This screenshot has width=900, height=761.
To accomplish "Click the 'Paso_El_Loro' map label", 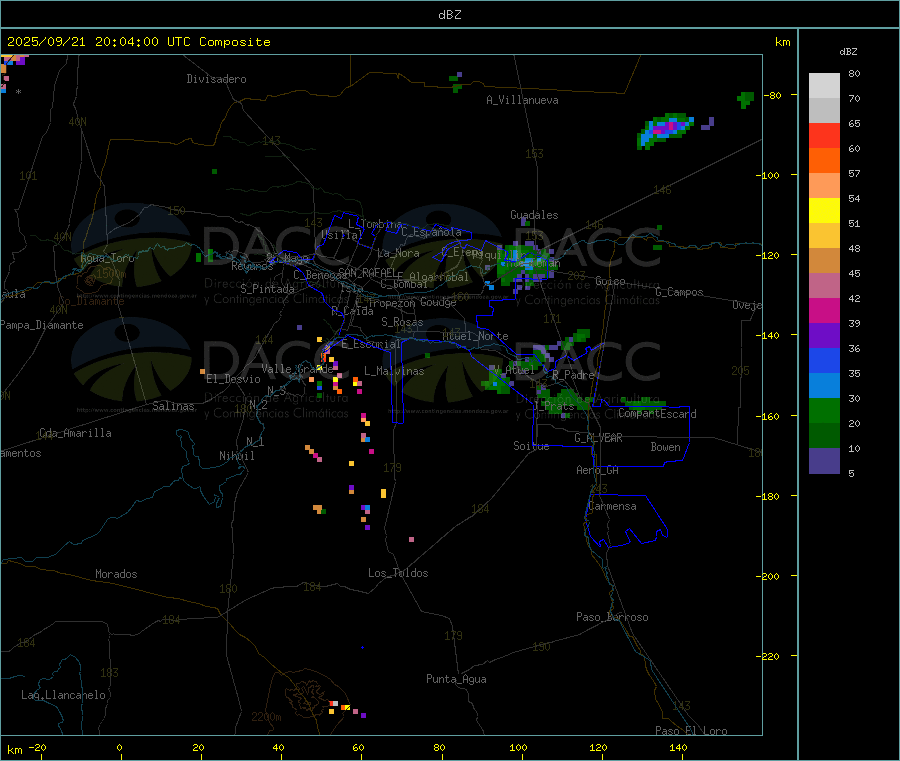I will click(692, 731).
